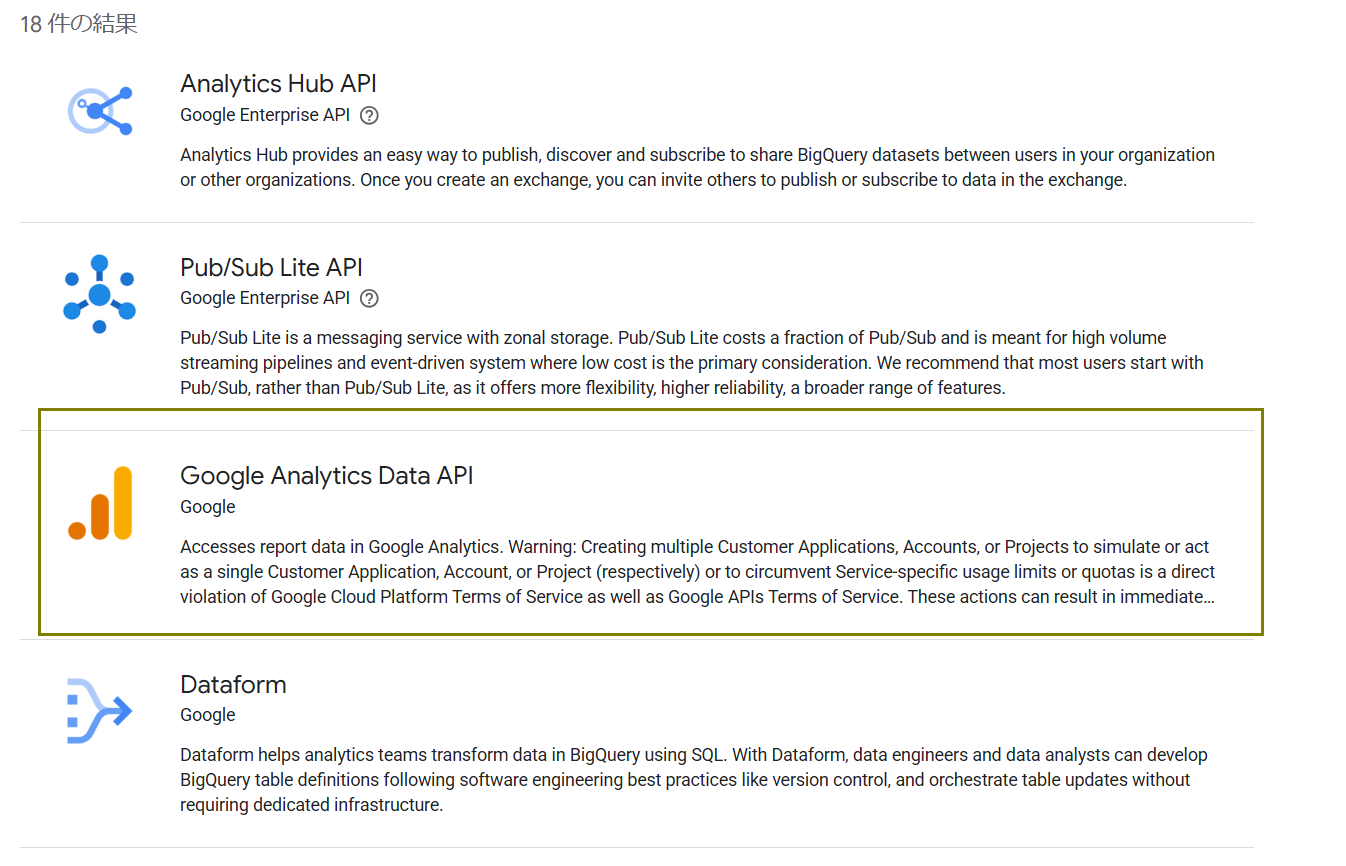
Task: Click the Google Analytics Data API description
Action: point(697,572)
